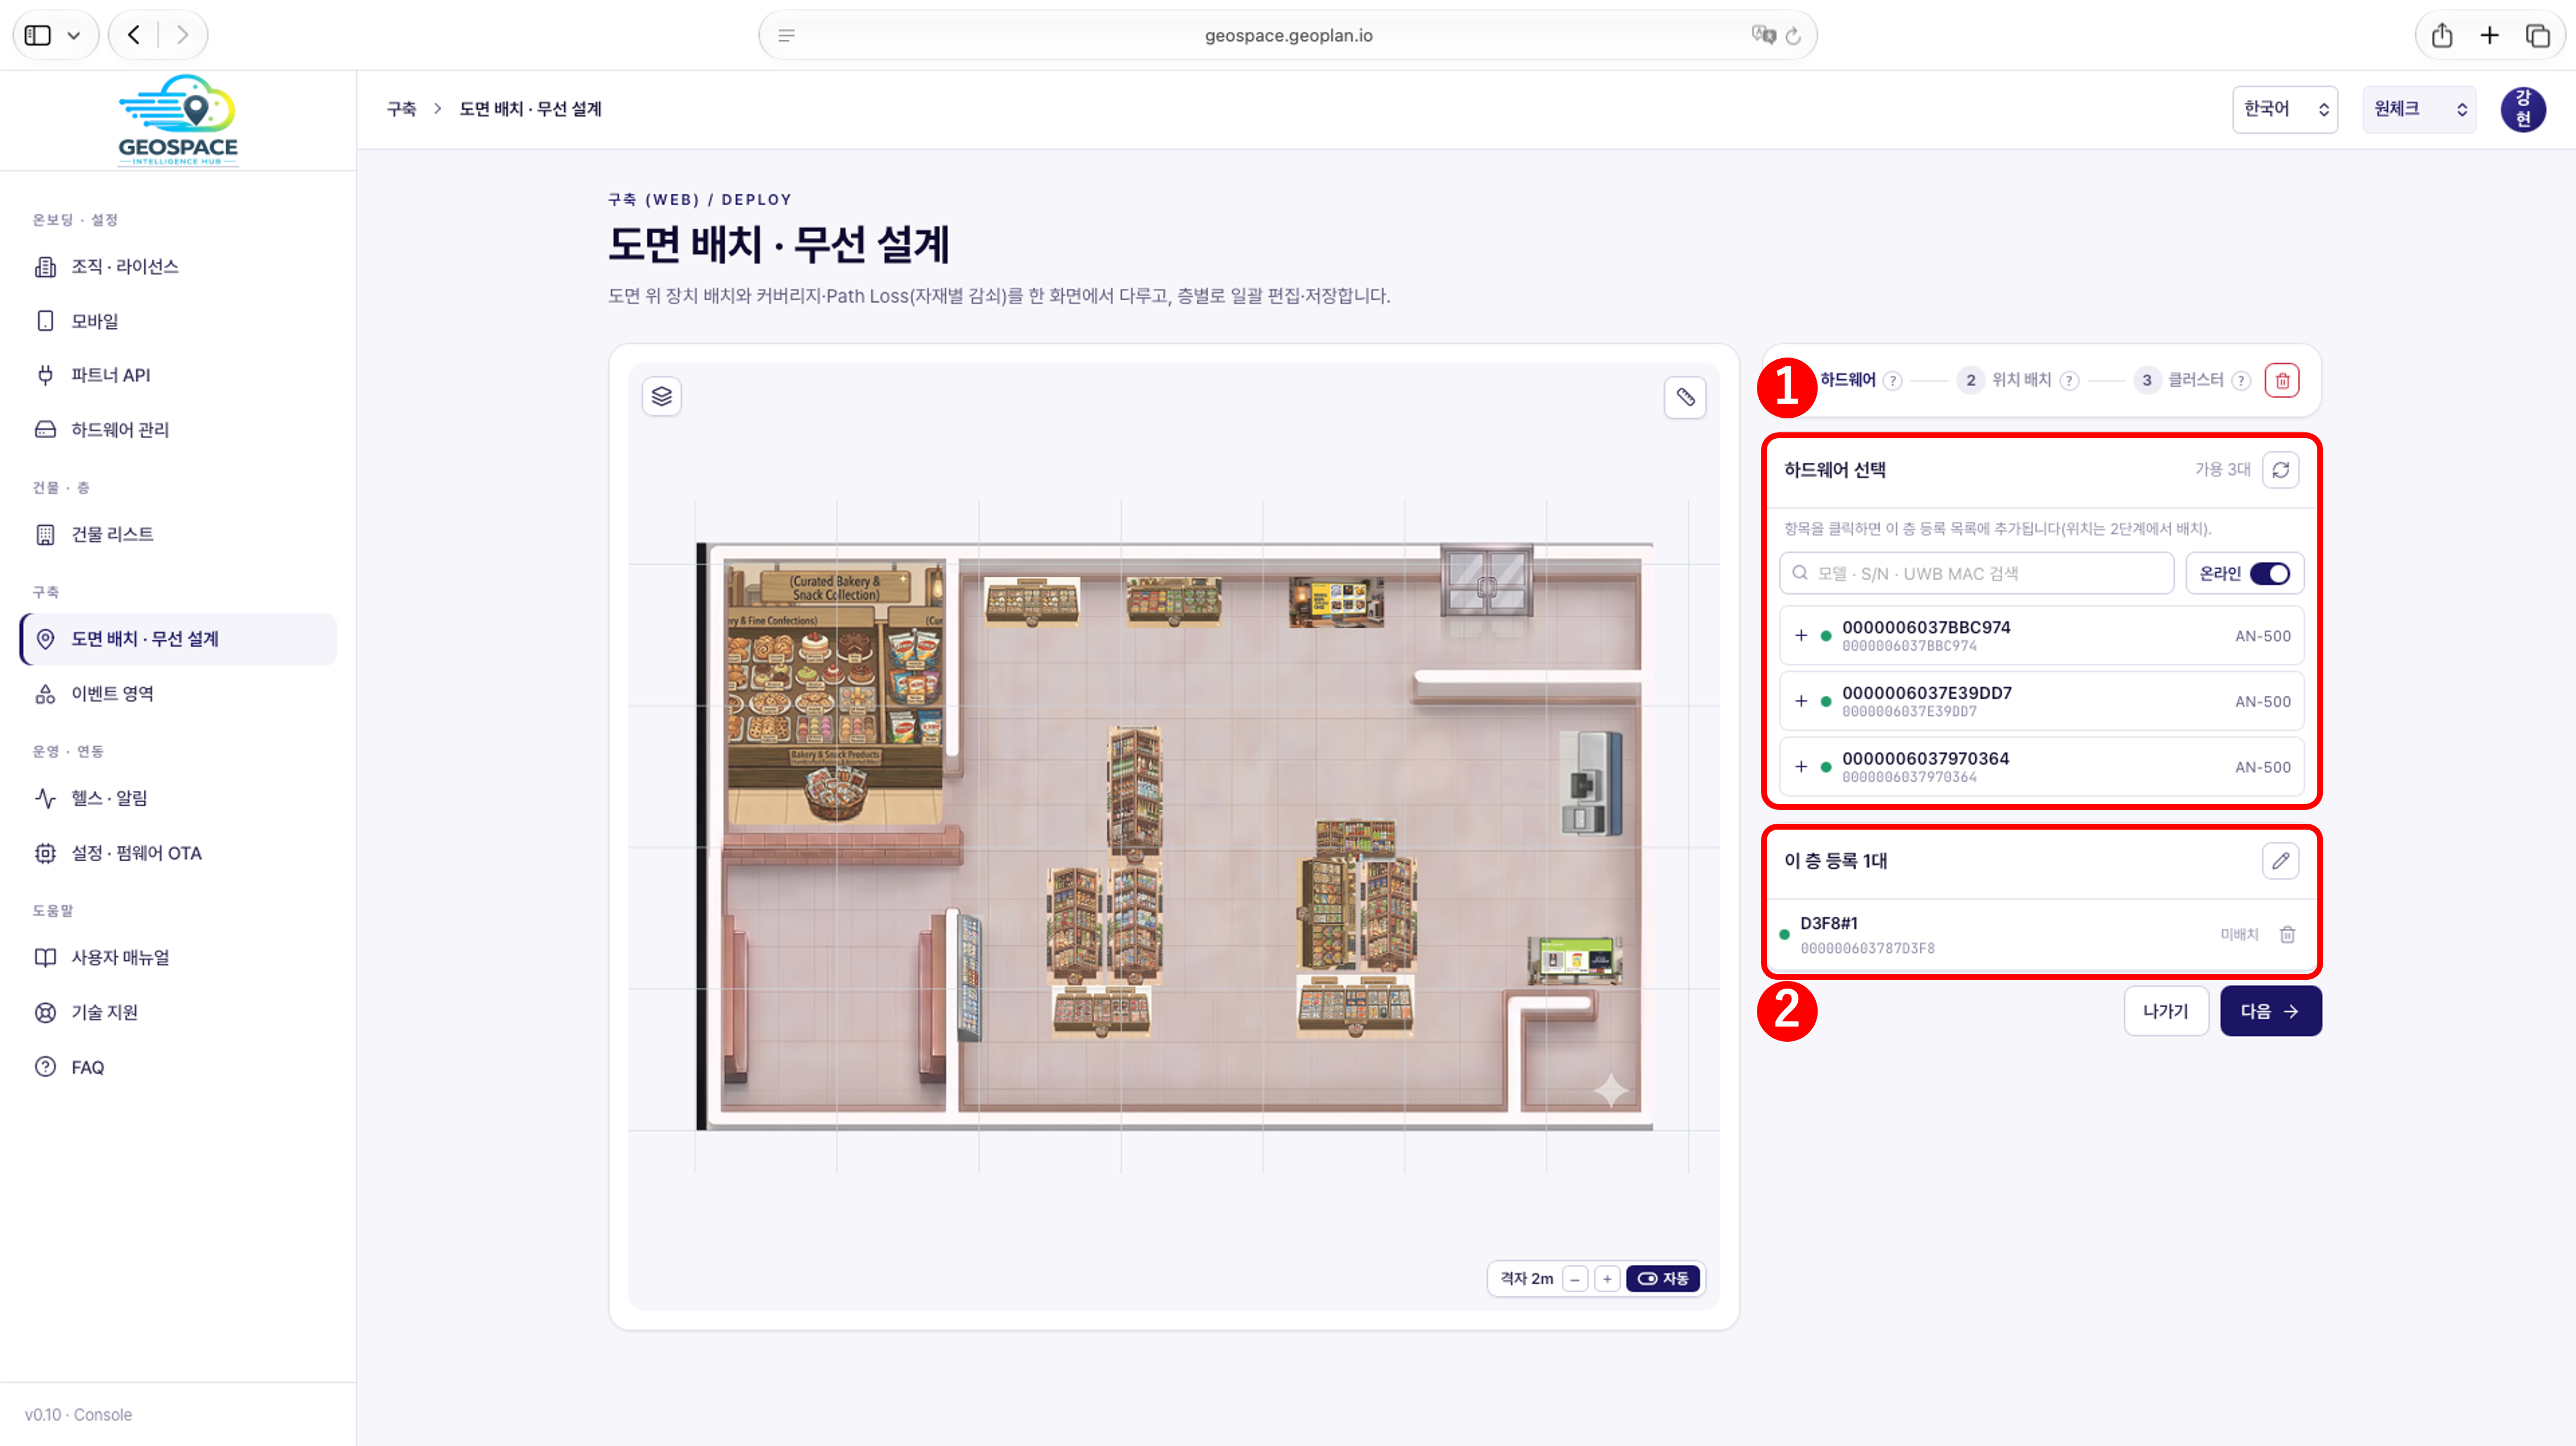Increase the grid size with the plus button
The image size is (2576, 1446).
coord(1607,1279)
